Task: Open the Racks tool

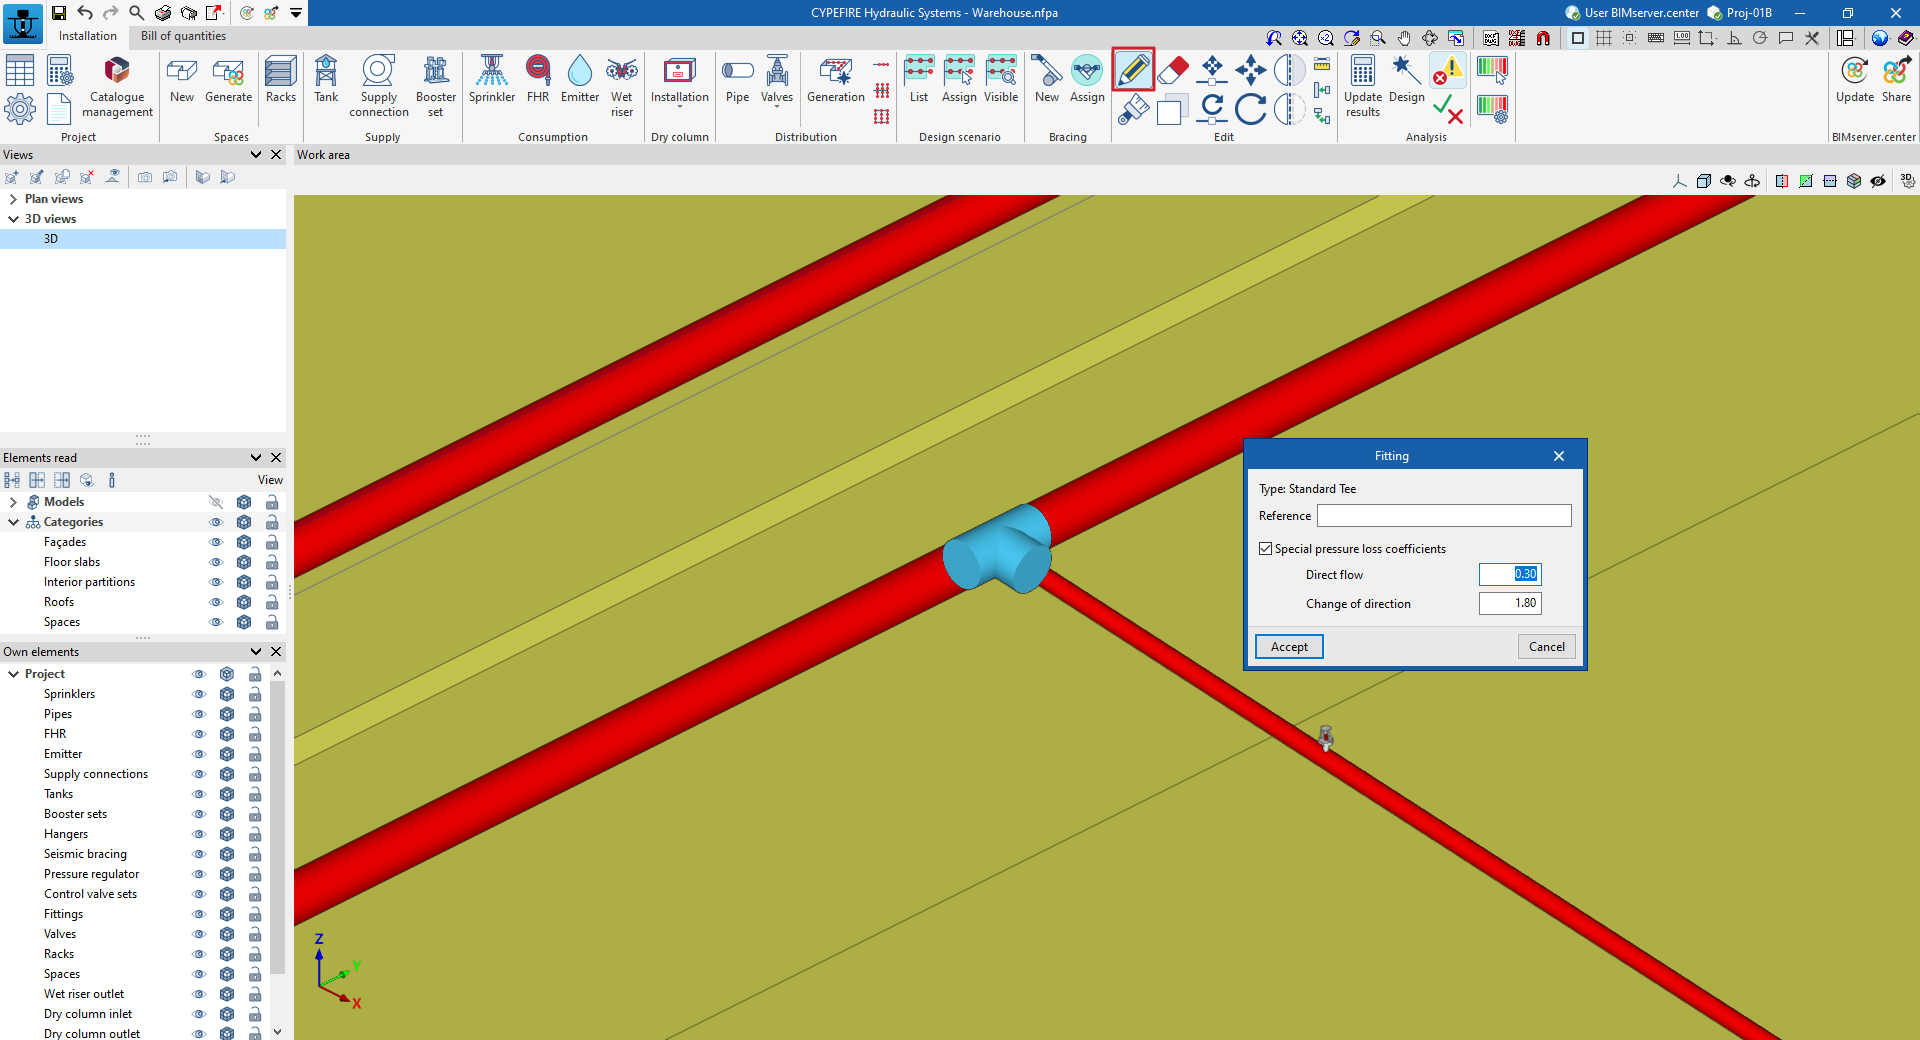Action: pyautogui.click(x=281, y=79)
